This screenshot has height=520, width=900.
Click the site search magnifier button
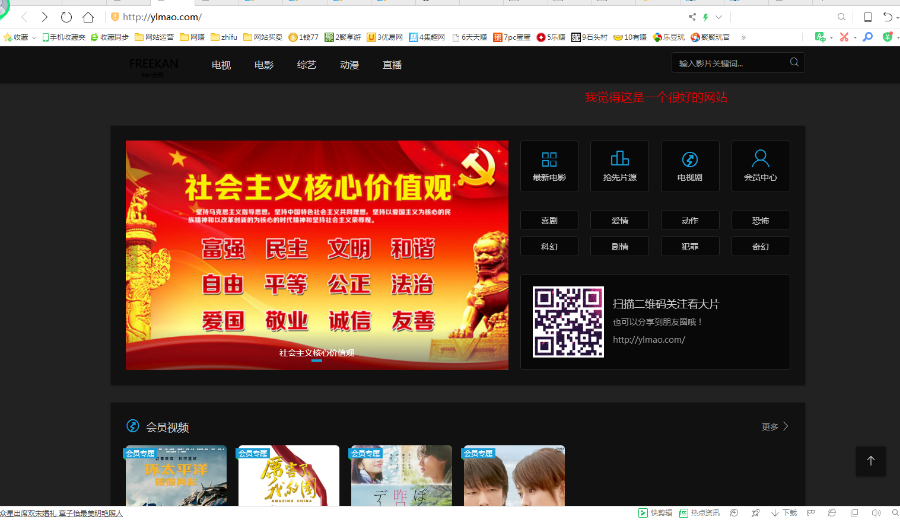(794, 63)
